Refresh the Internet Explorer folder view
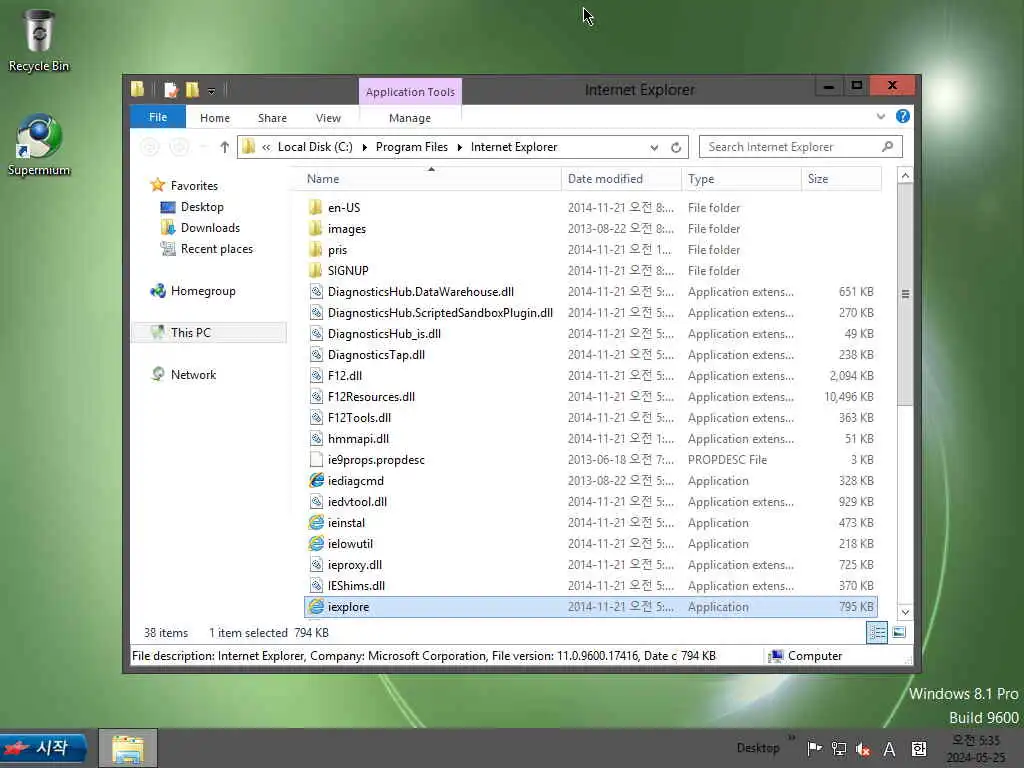 pos(676,147)
